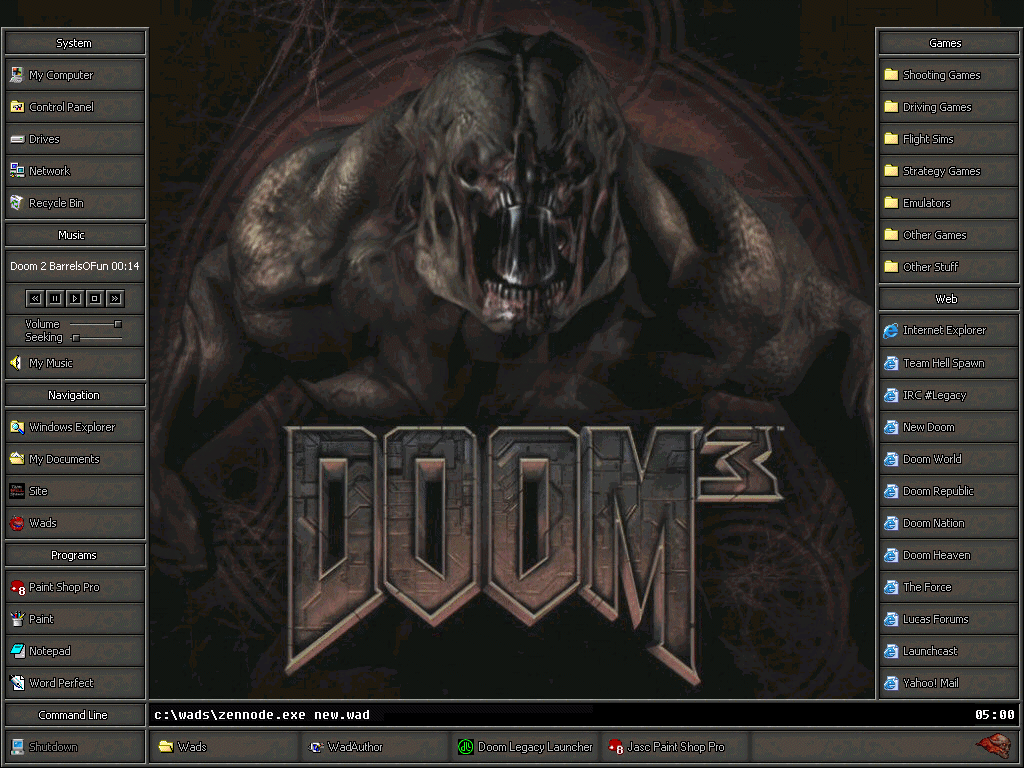This screenshot has width=1024, height=768.
Task: Skip to next track
Action: 115,298
